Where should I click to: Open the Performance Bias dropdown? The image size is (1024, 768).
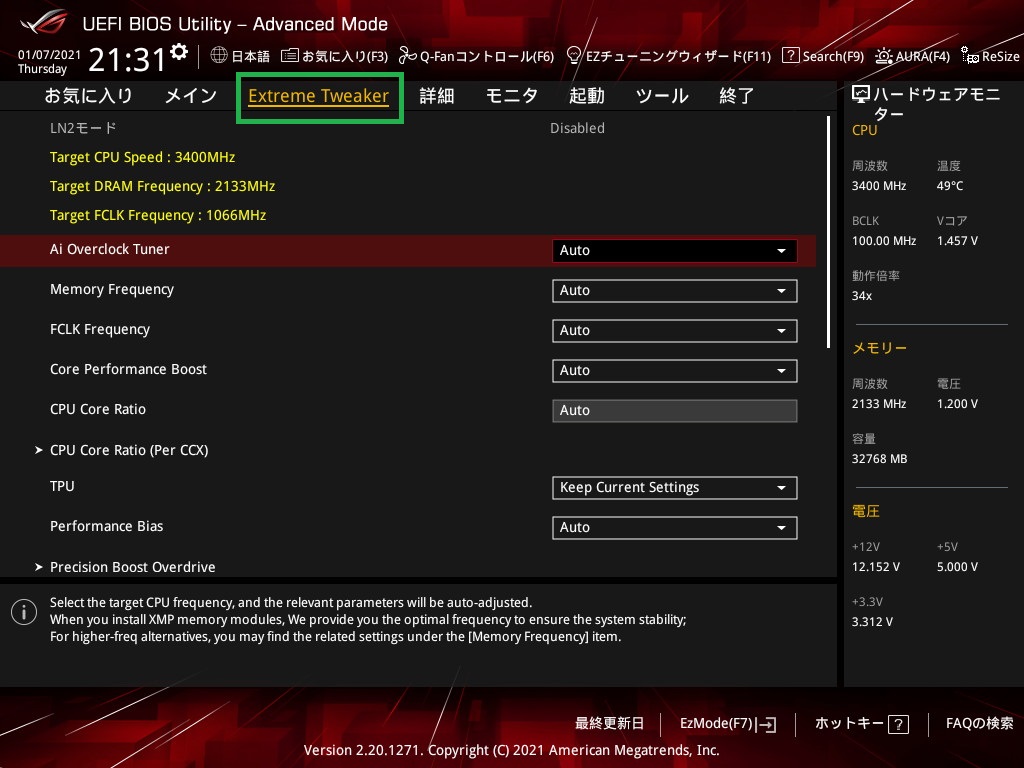coord(675,527)
